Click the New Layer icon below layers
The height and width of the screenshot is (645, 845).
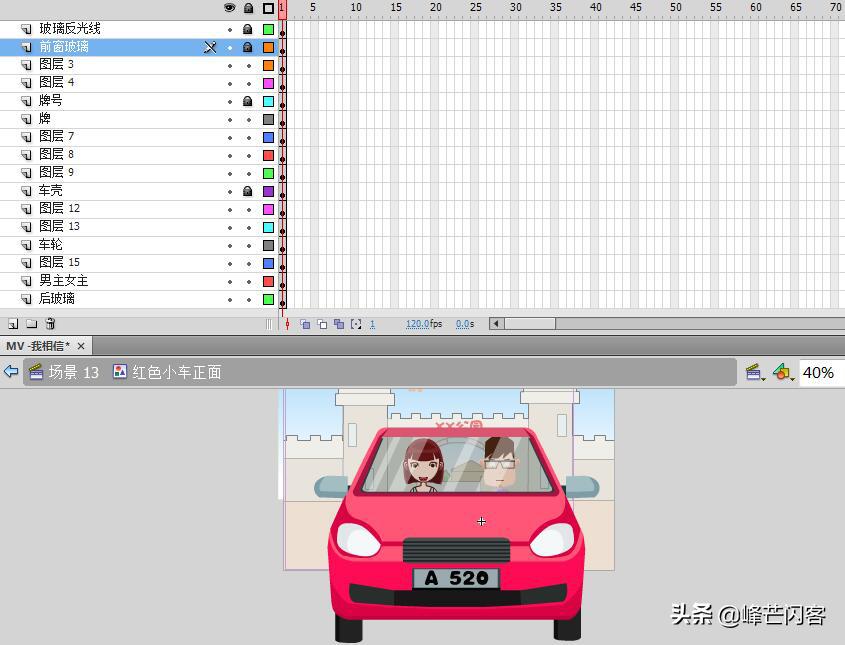point(13,324)
